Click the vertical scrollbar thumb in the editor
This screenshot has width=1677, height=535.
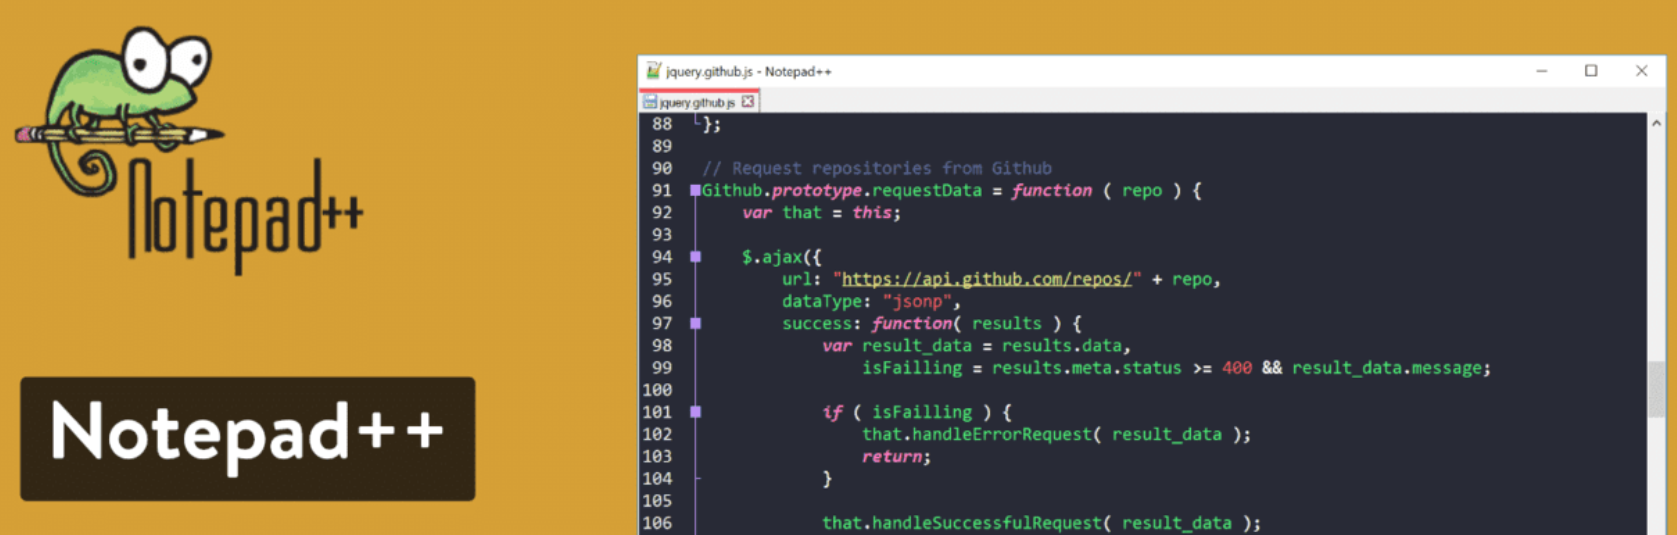click(x=1656, y=390)
